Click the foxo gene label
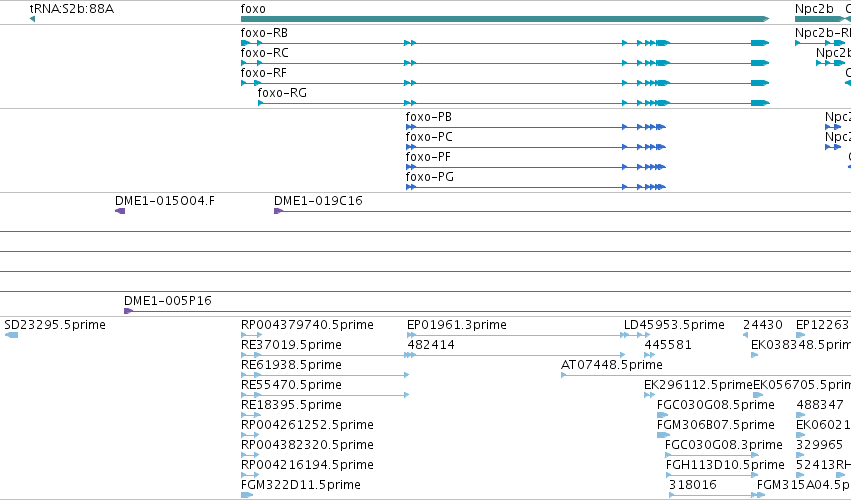Image resolution: width=851 pixels, height=500 pixels. (253, 9)
